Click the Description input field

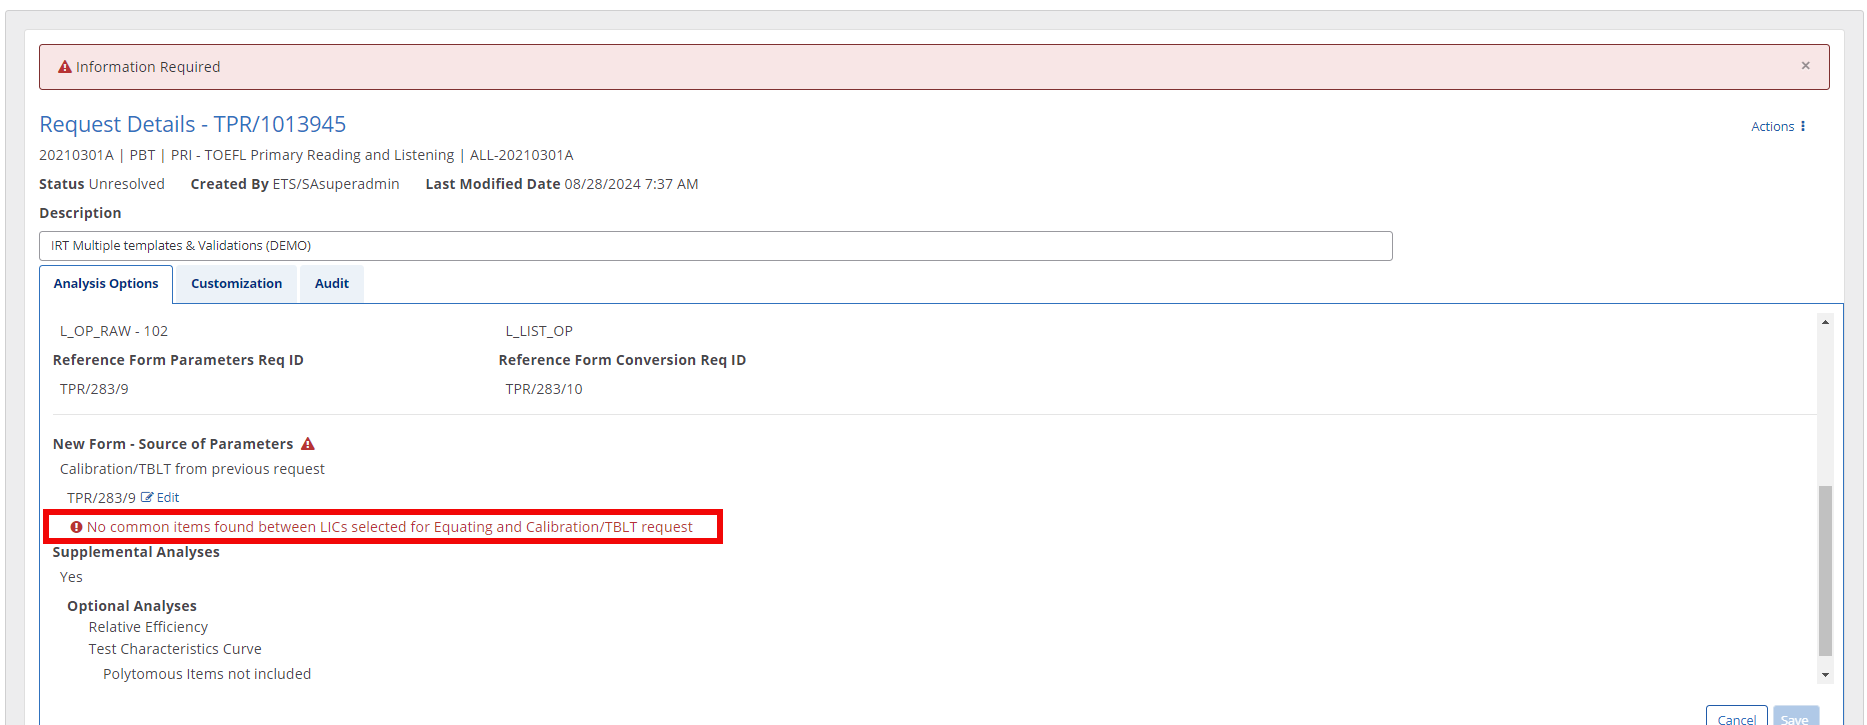715,246
